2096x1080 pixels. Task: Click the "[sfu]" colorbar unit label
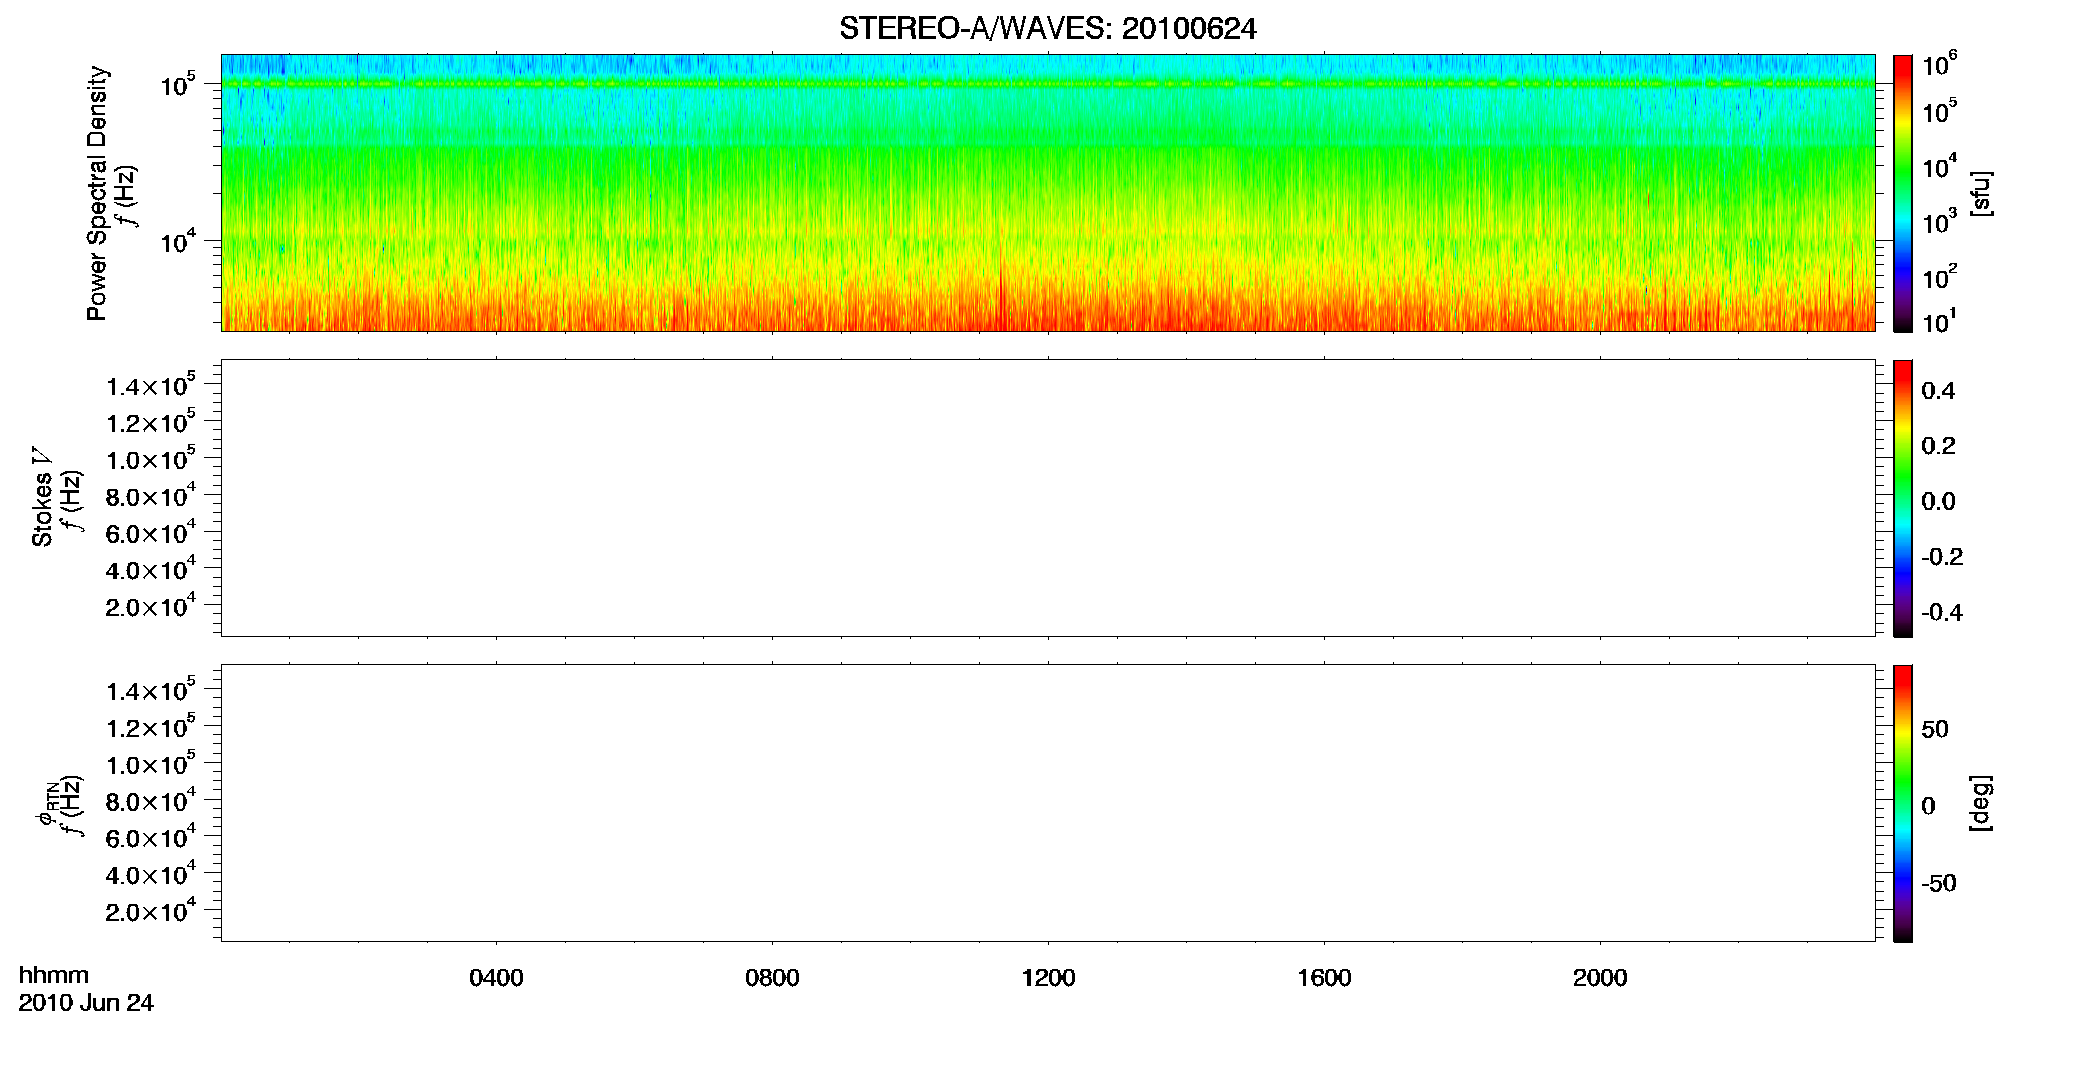[1980, 193]
